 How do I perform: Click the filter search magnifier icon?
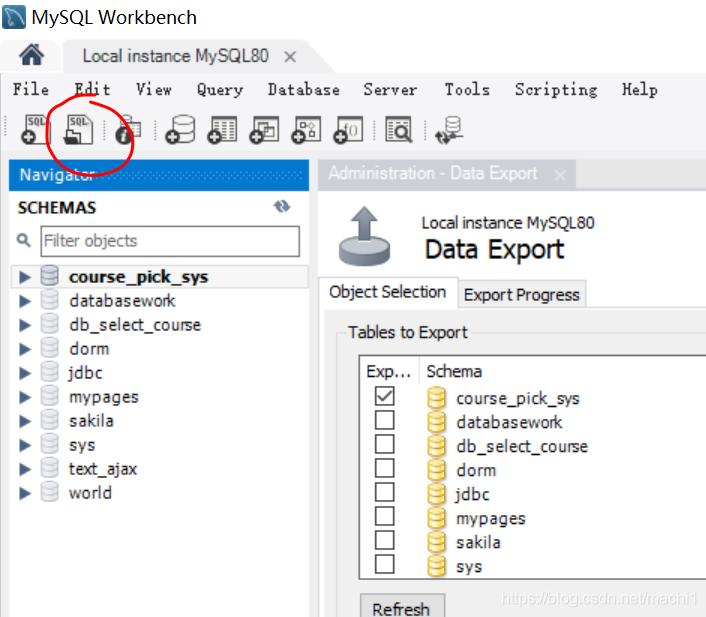(24, 240)
